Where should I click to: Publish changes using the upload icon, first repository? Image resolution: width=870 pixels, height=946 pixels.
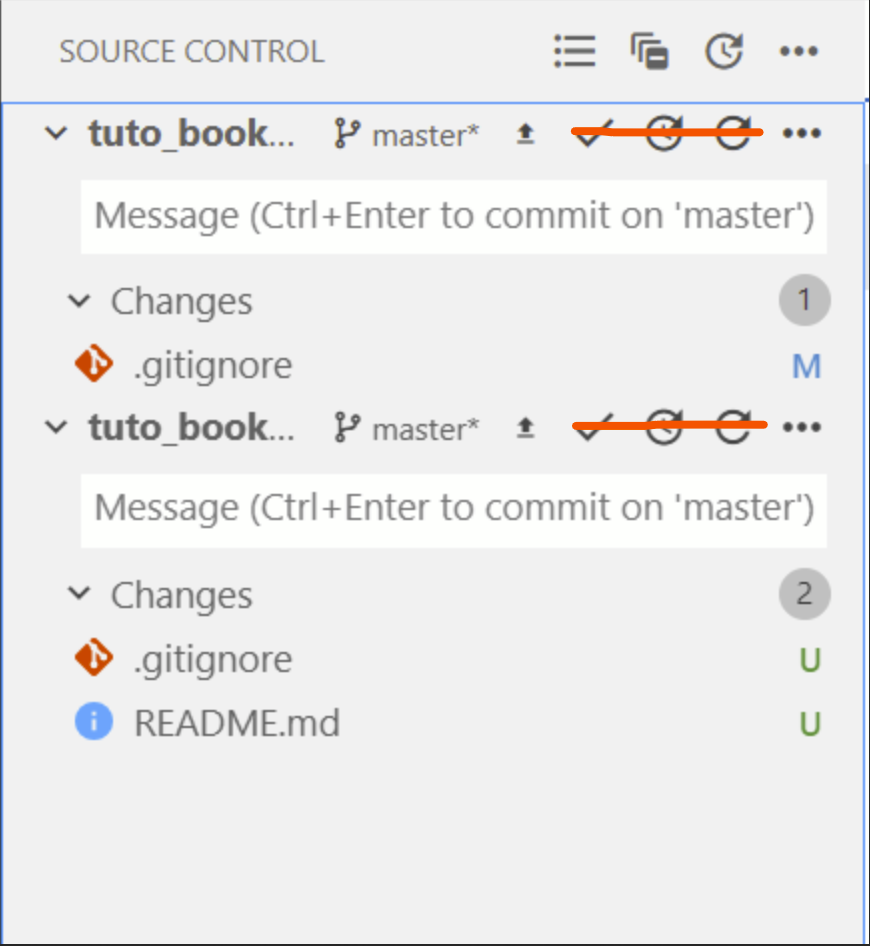pos(525,134)
